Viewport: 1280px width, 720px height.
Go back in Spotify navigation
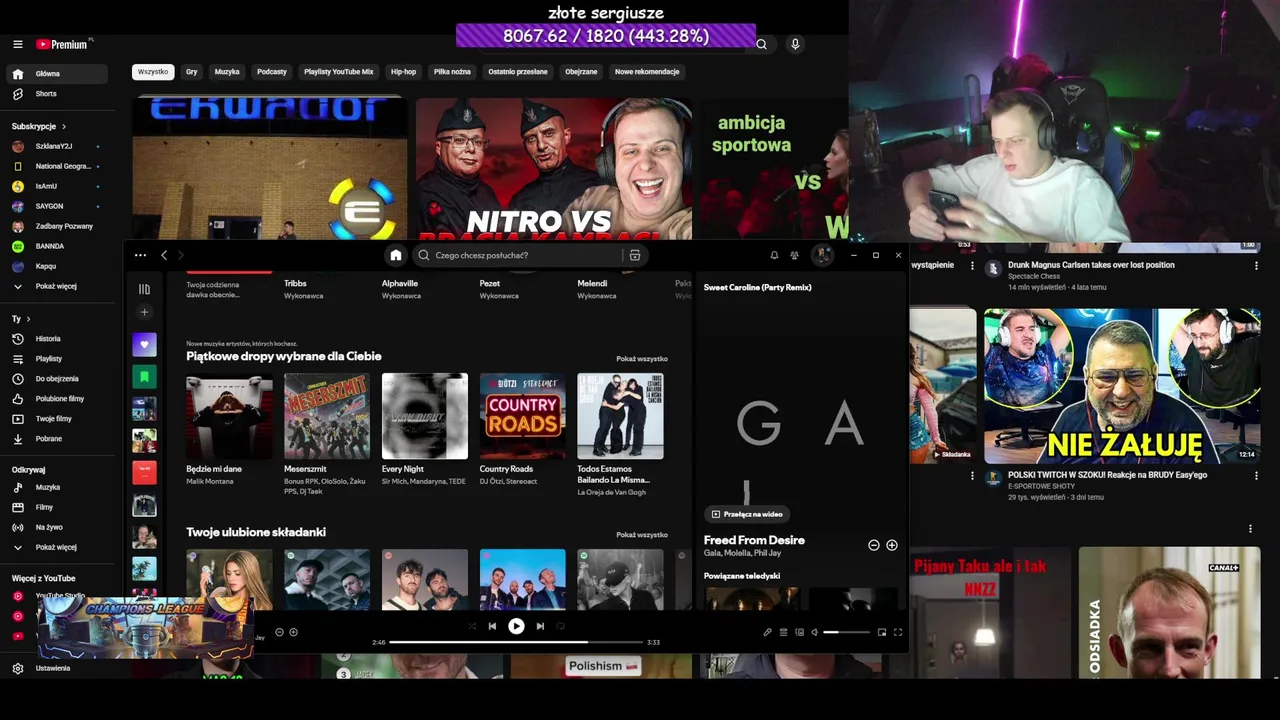click(164, 255)
